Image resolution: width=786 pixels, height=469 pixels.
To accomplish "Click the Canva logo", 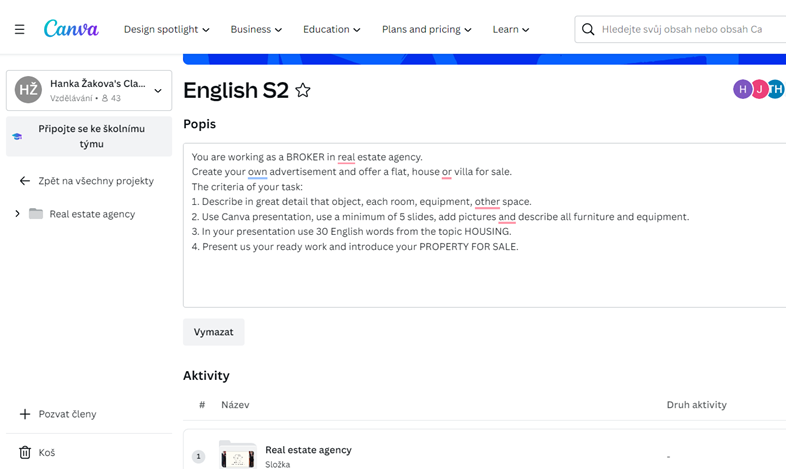I will point(71,29).
